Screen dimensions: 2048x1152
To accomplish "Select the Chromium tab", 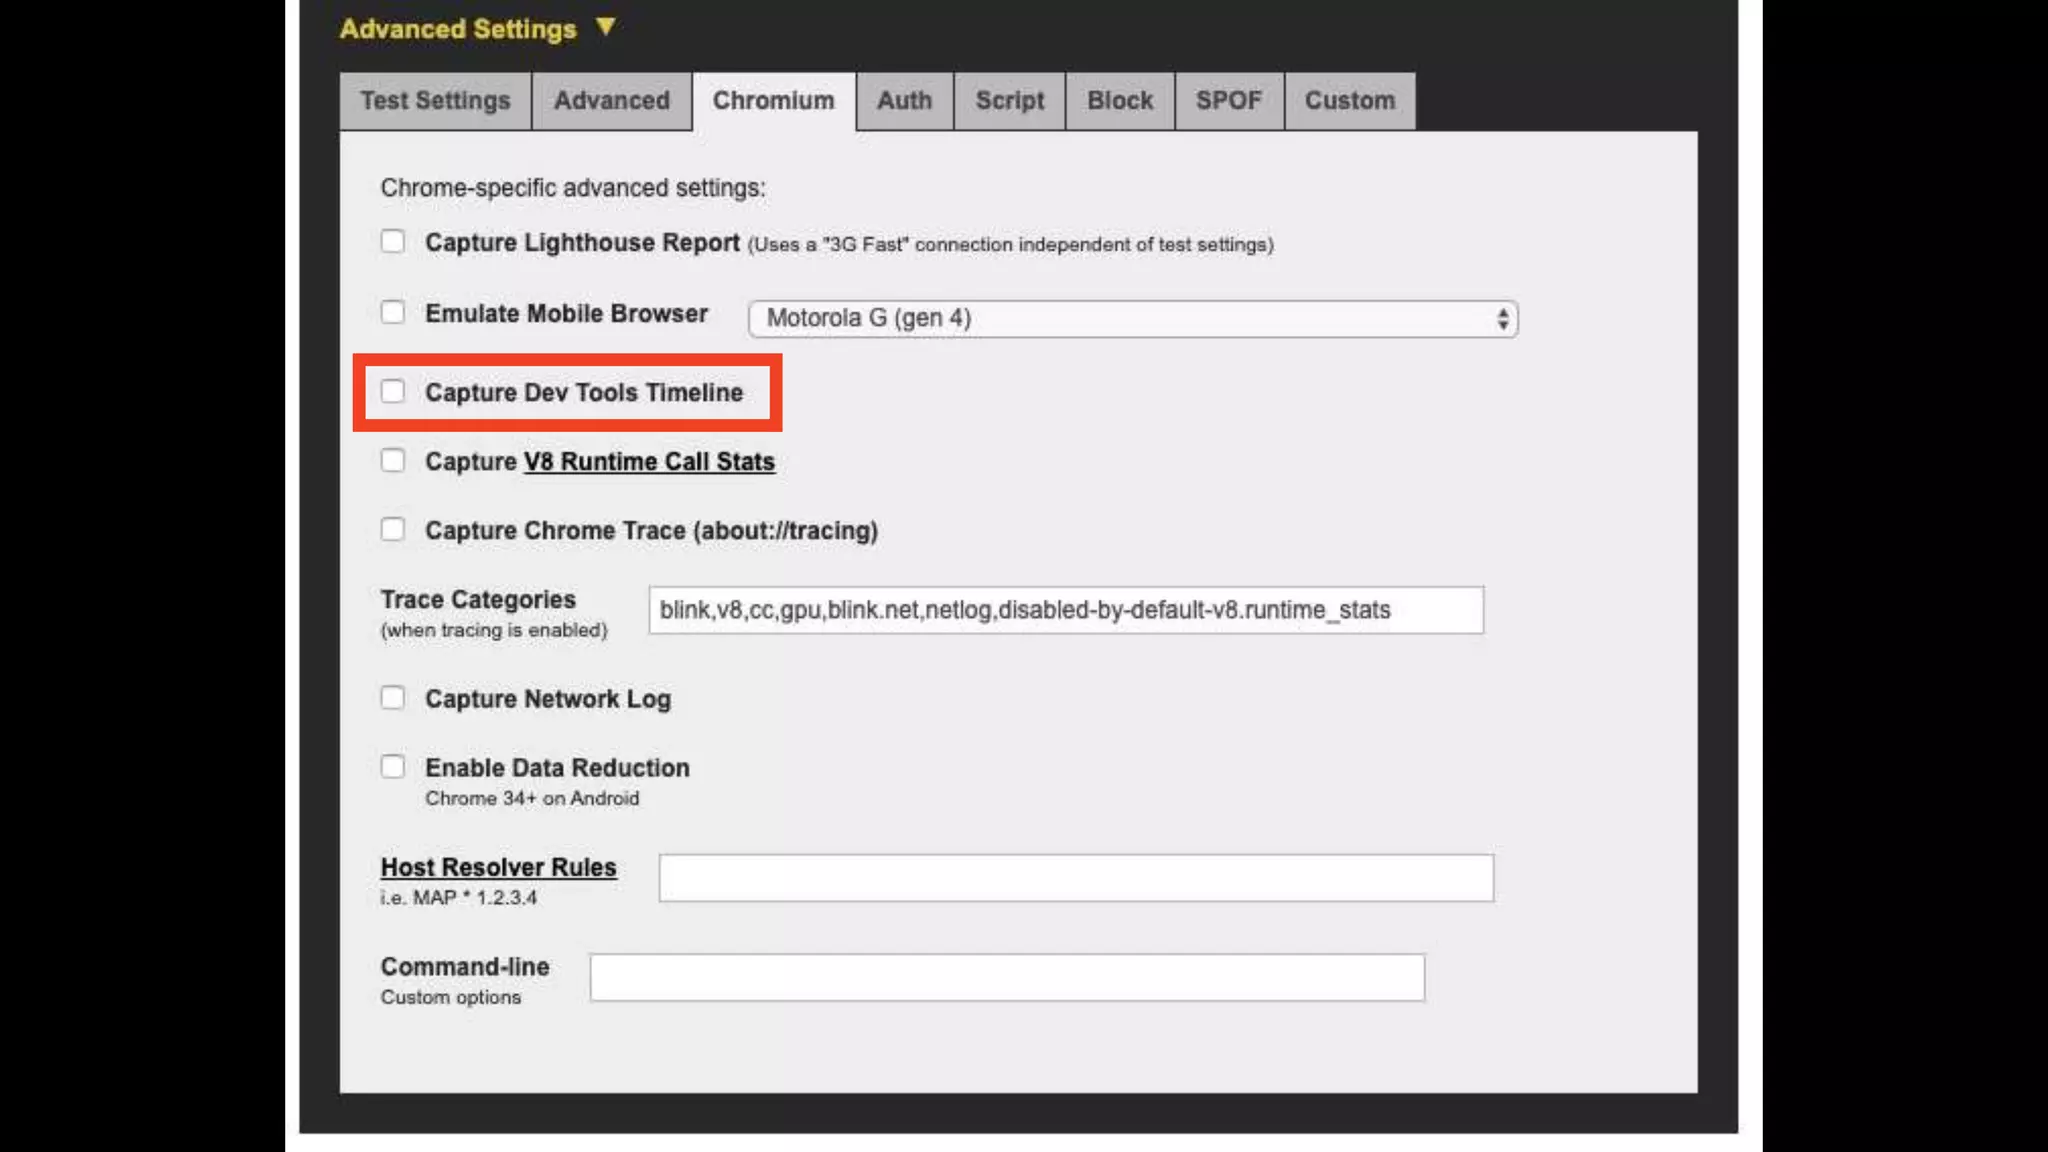I will 773,101.
